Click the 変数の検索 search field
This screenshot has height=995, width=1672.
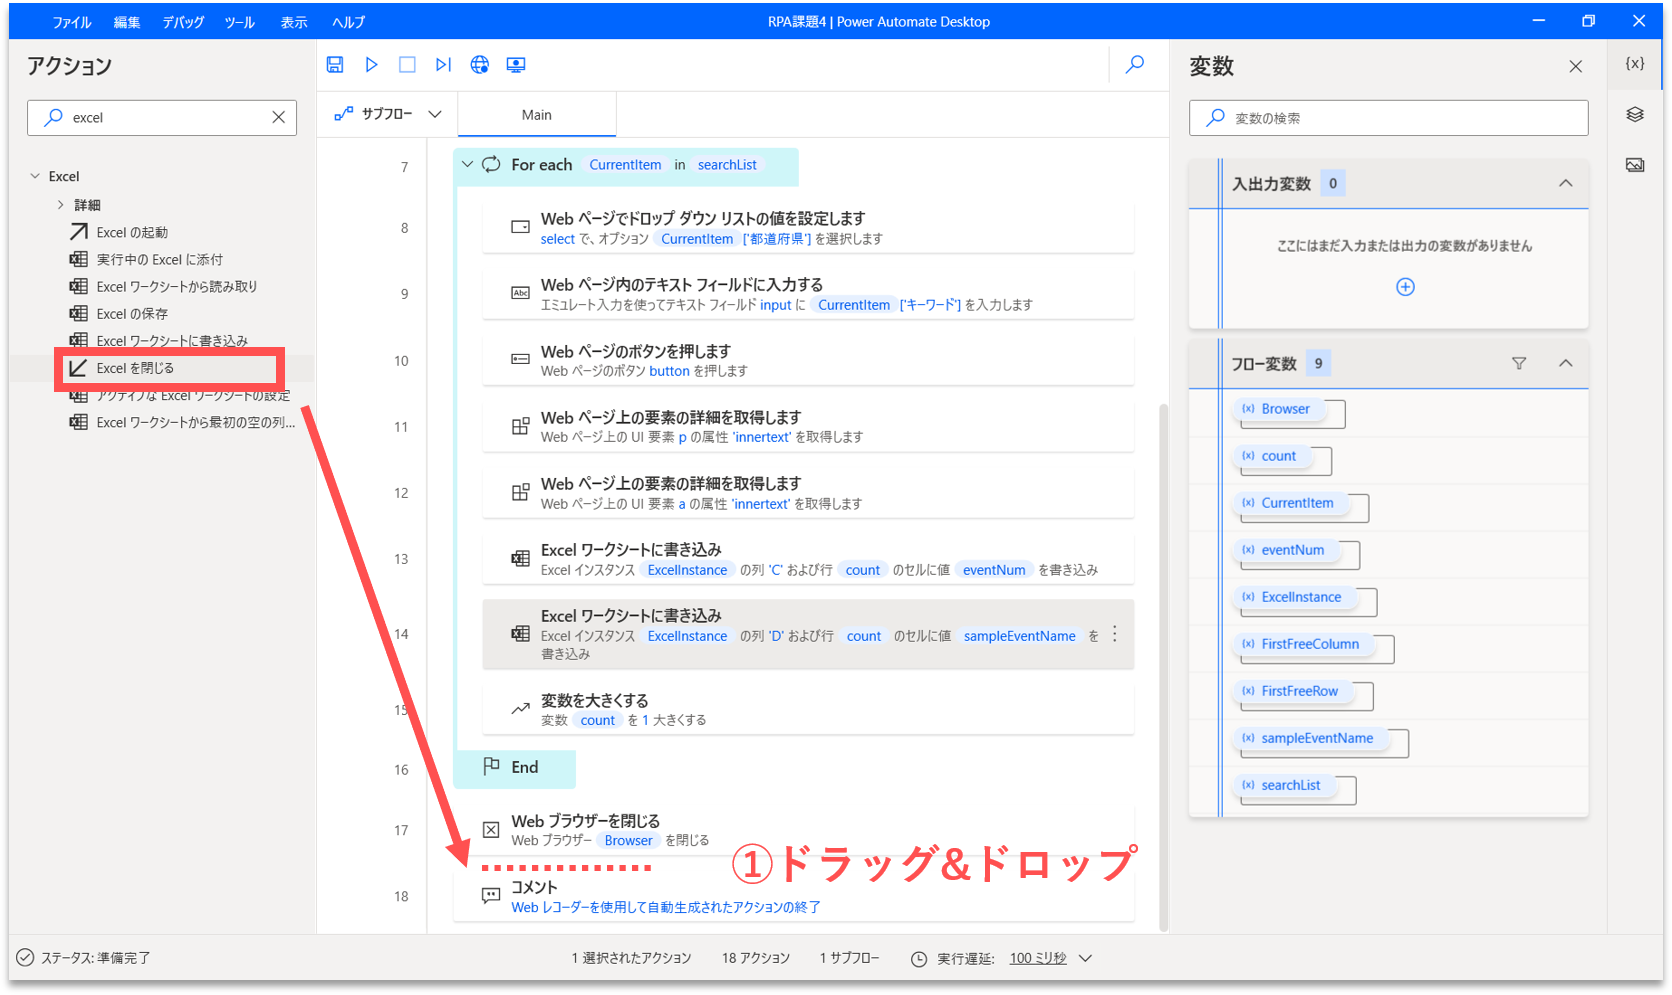point(1400,118)
